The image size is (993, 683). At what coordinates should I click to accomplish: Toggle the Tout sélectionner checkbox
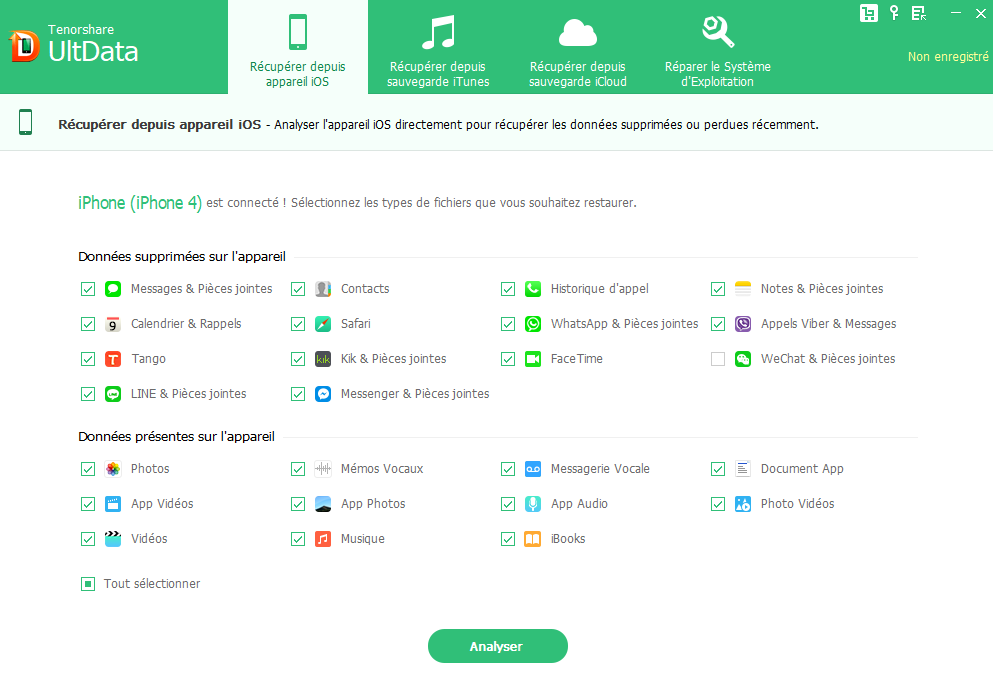point(88,584)
